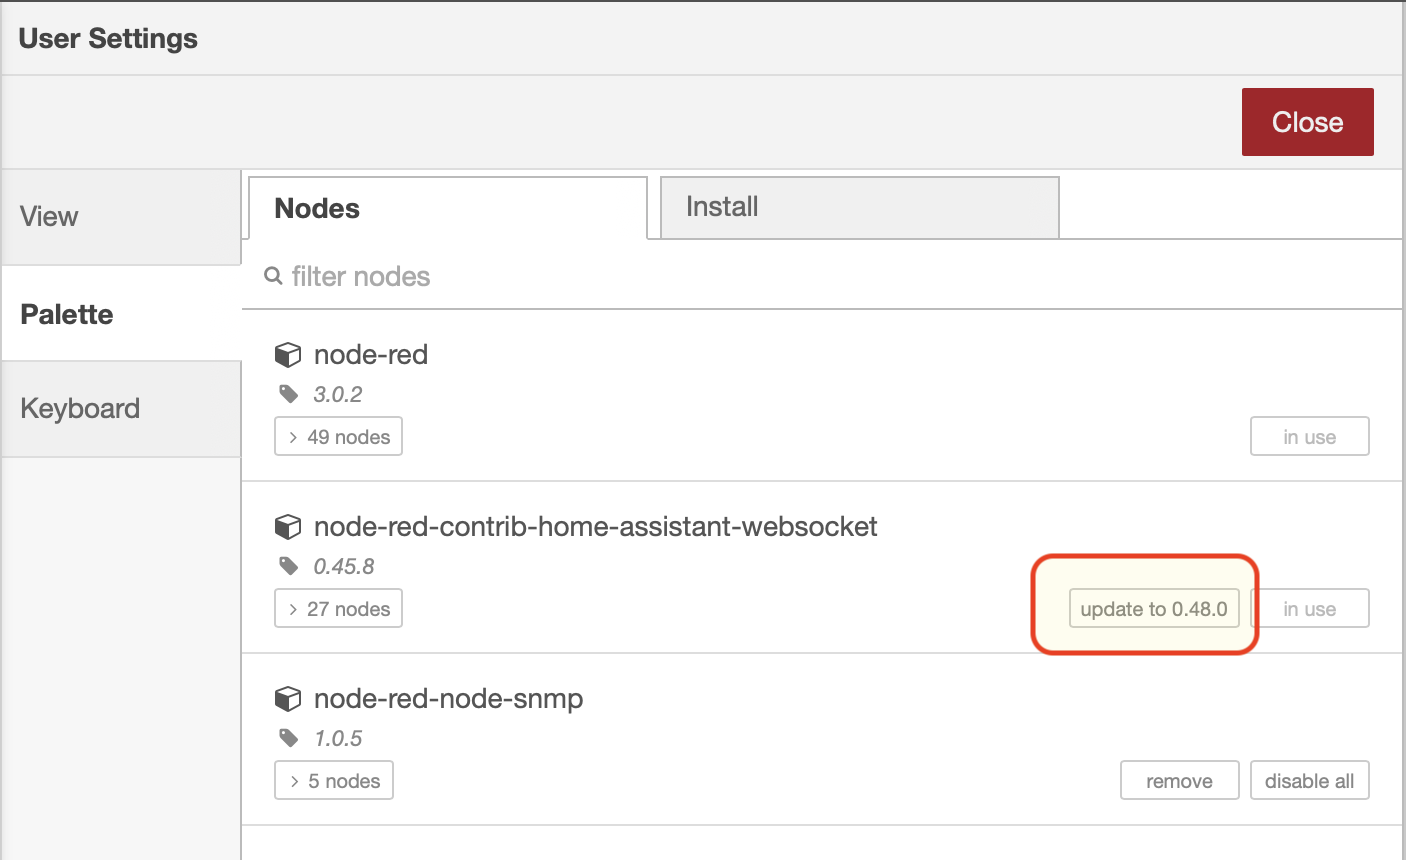Remove the node-red-node-snmp package
Viewport: 1406px width, 860px height.
click(x=1179, y=781)
